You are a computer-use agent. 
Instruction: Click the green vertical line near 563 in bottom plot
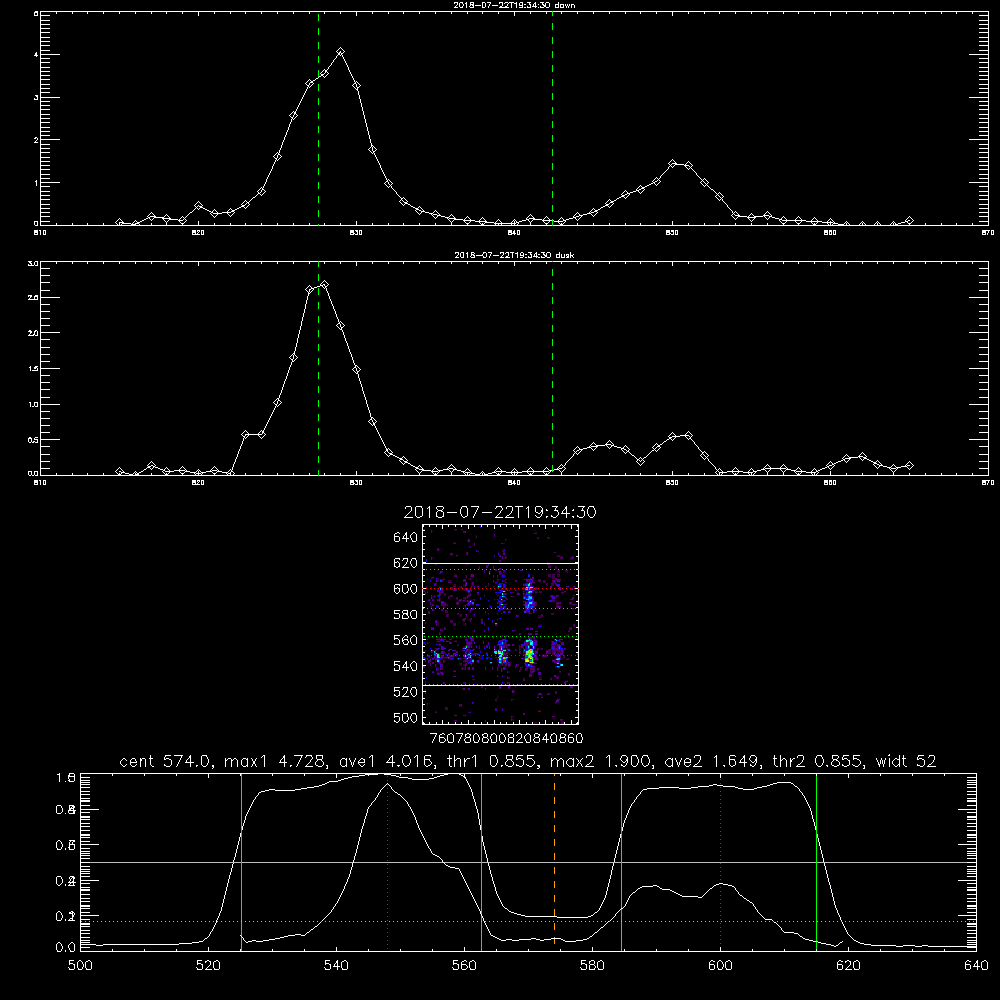pos(482,861)
